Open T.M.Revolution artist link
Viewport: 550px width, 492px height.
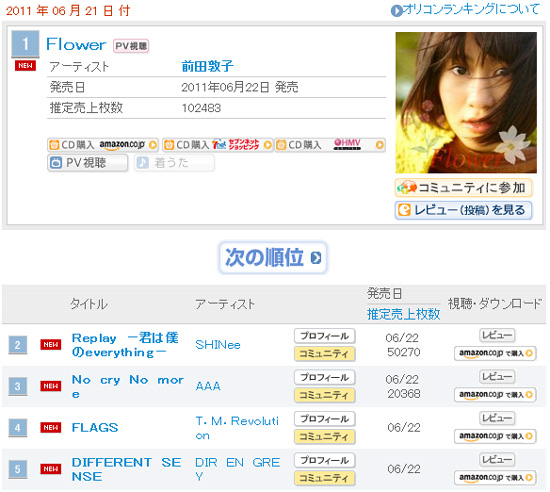coord(237,428)
